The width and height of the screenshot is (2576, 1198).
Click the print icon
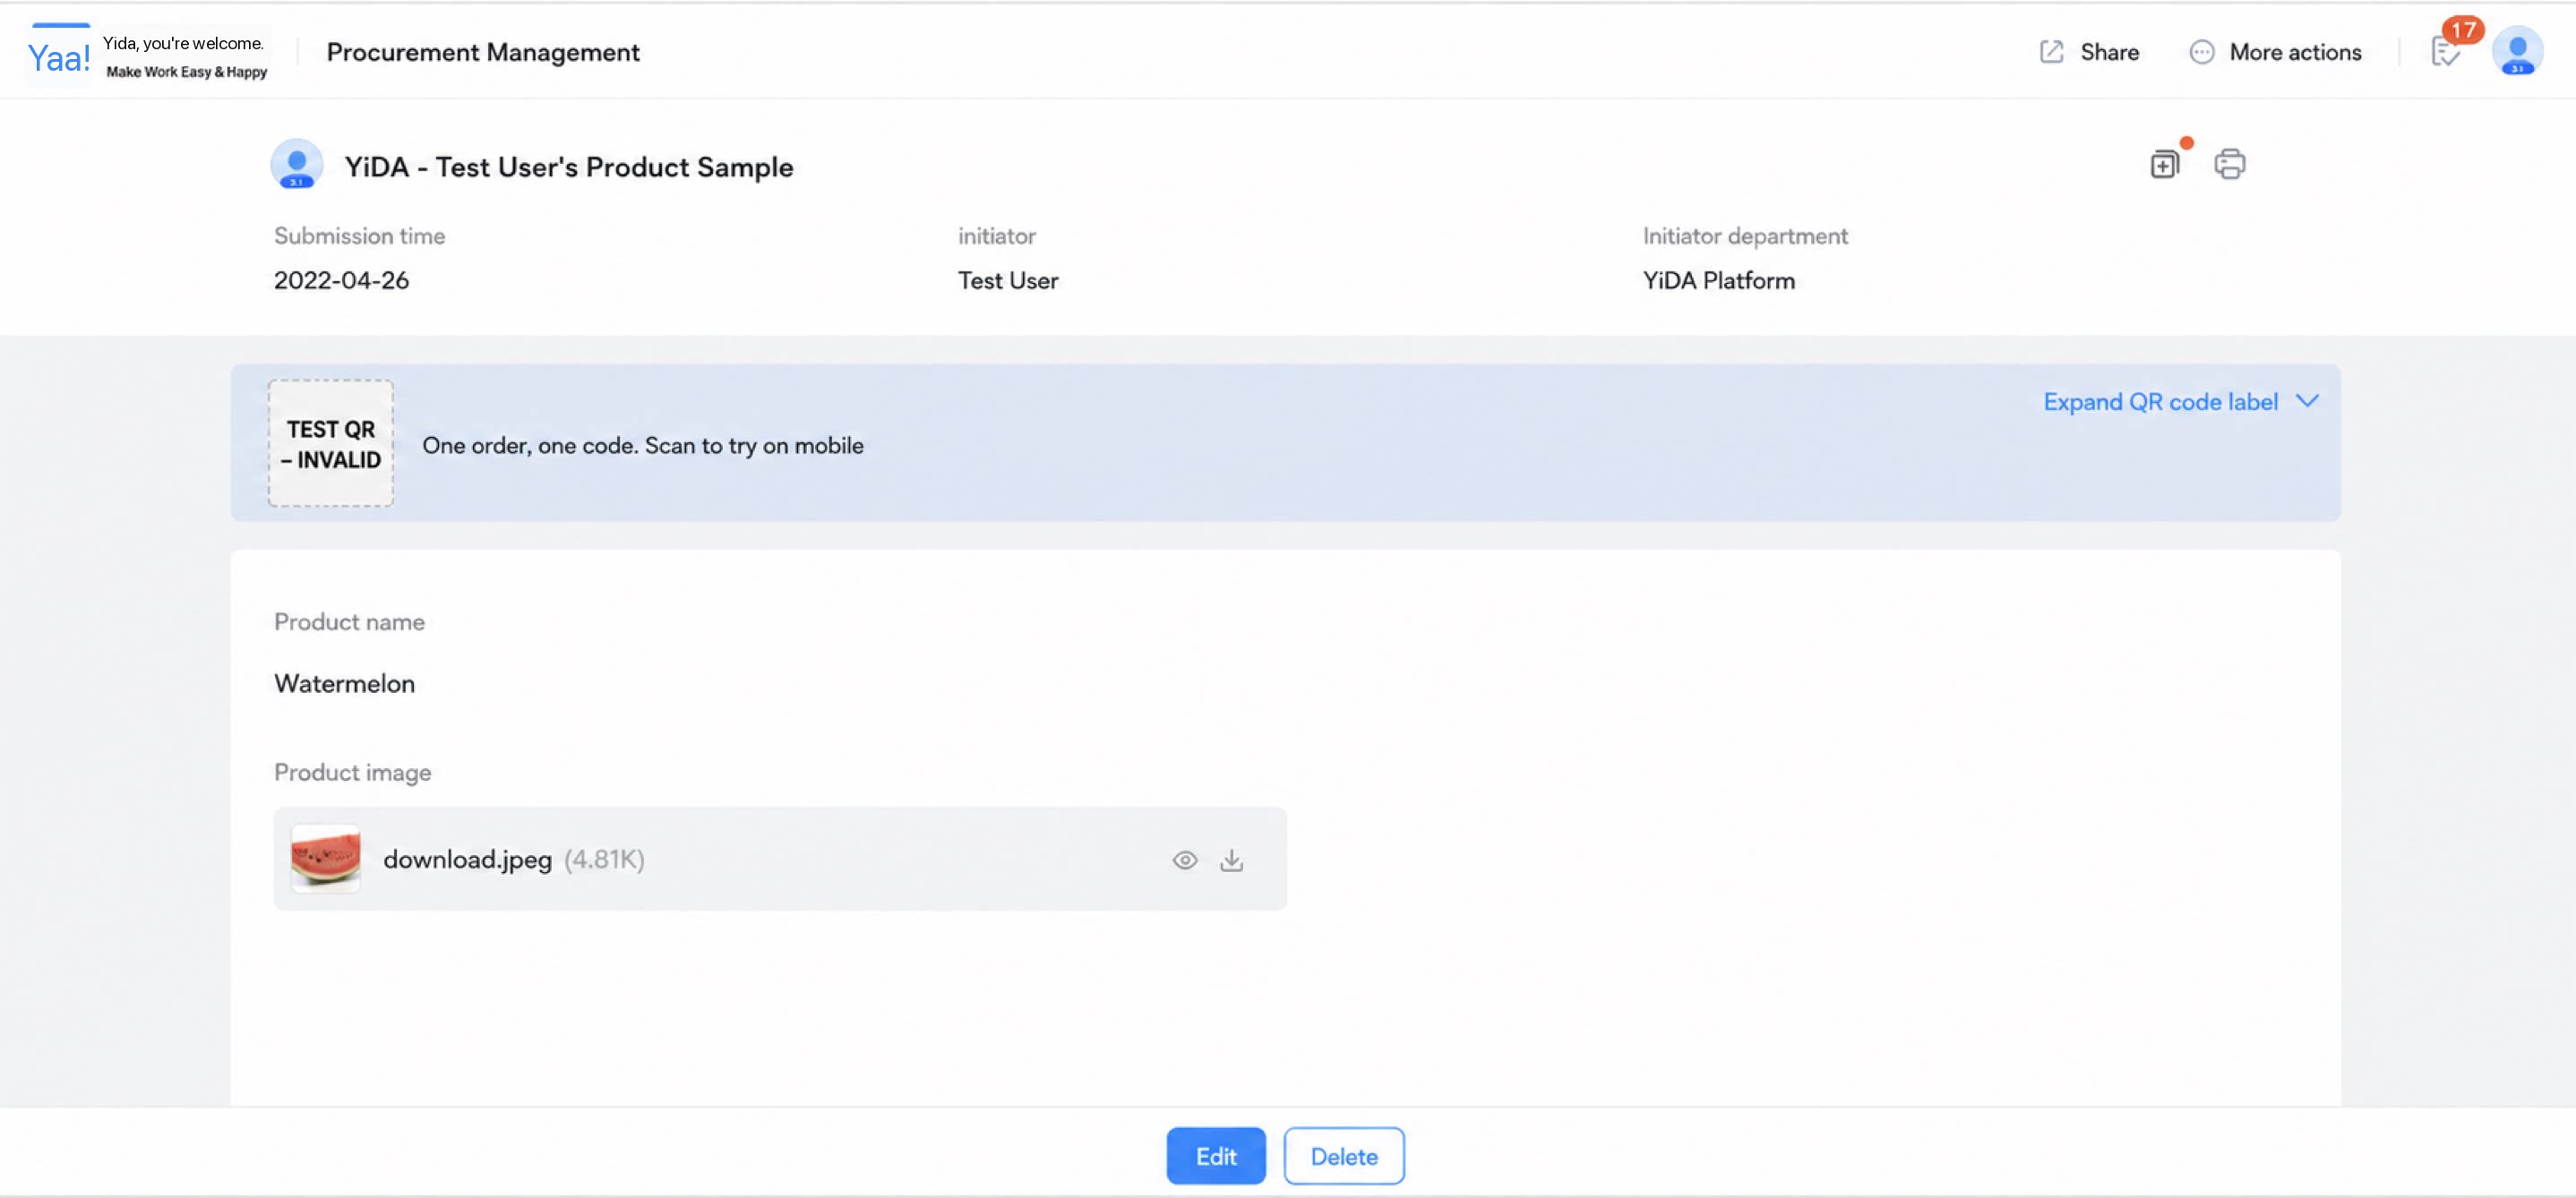(x=2229, y=164)
